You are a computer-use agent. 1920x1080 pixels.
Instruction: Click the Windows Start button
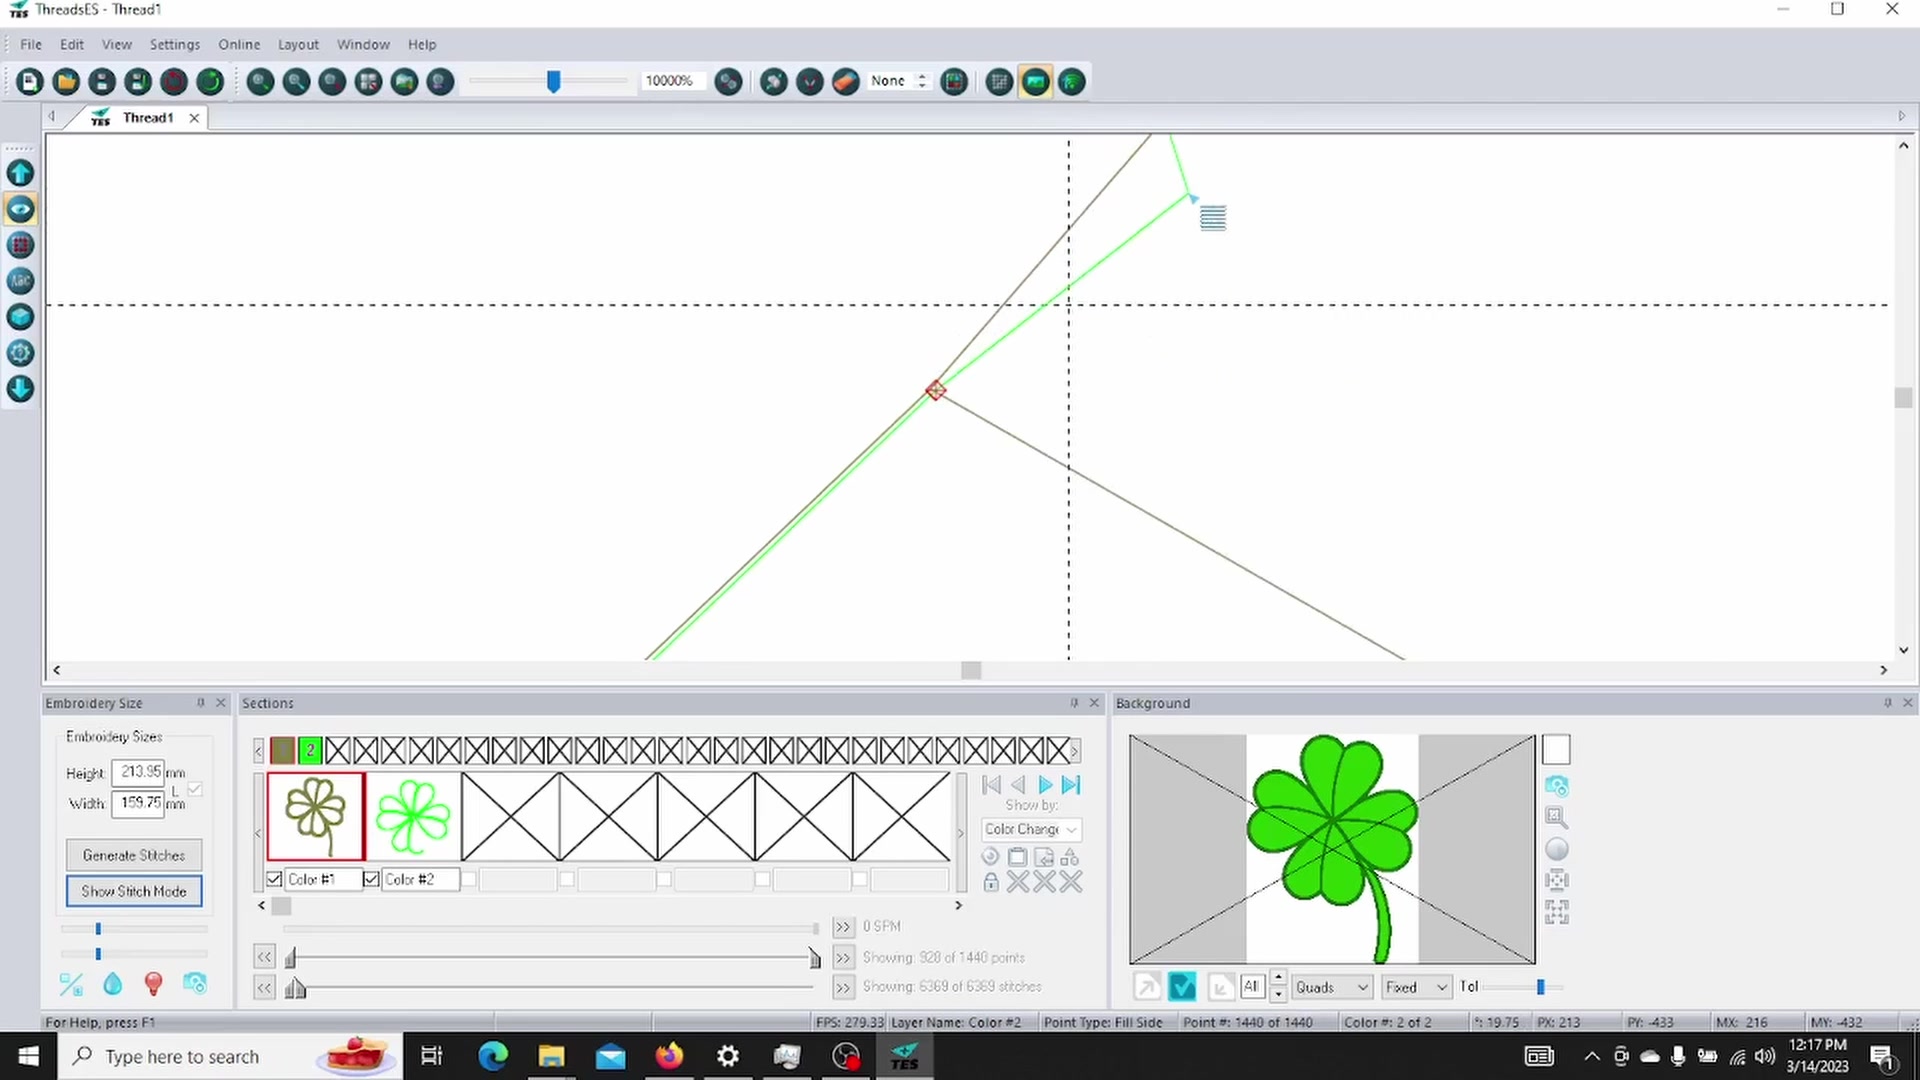click(x=28, y=1056)
